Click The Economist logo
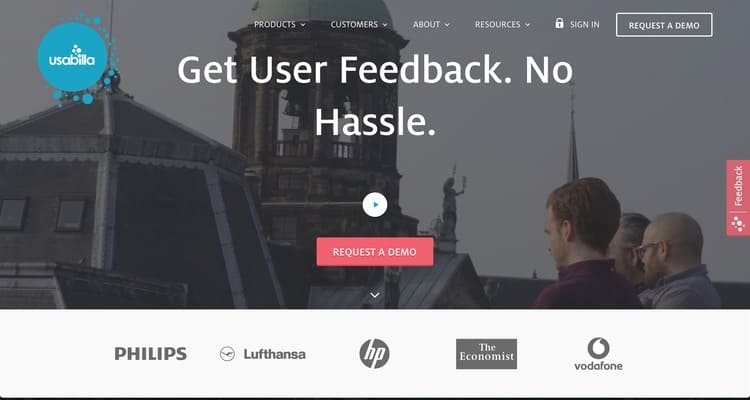Screen dimensions: 750x400 pyautogui.click(x=486, y=354)
